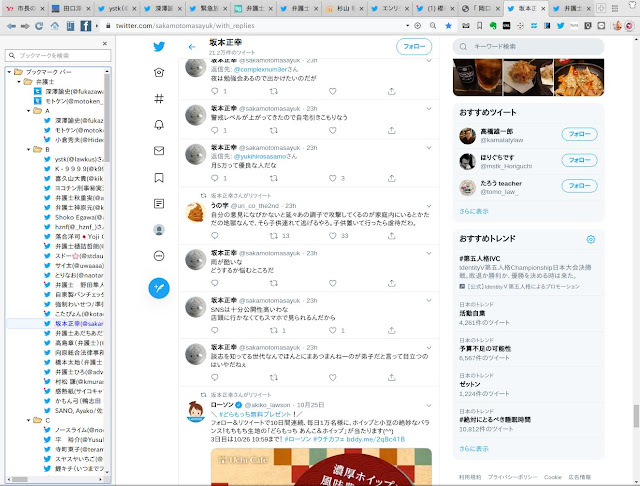This screenshot has height=486, width=640.
Task: Reply to the 月5万 tweet
Action: coord(215,178)
